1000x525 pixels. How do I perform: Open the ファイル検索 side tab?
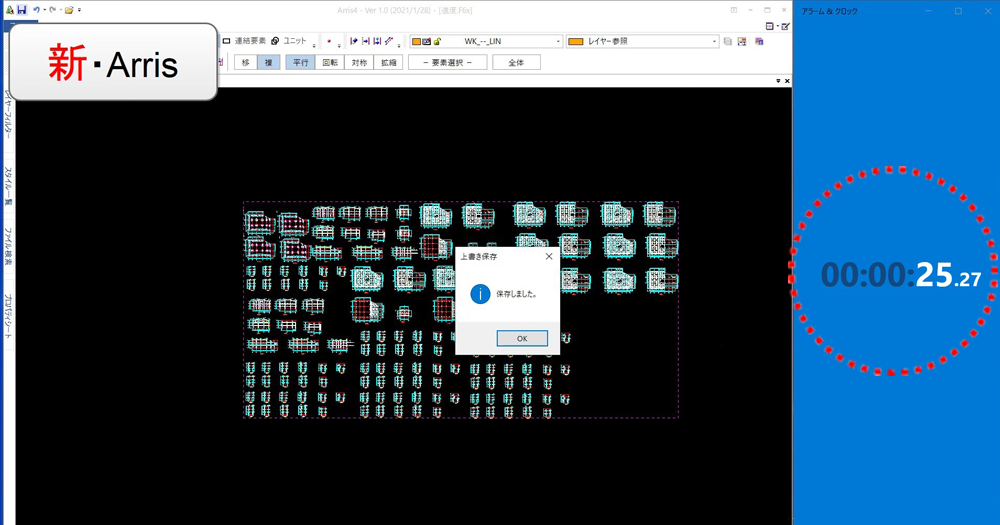8,247
